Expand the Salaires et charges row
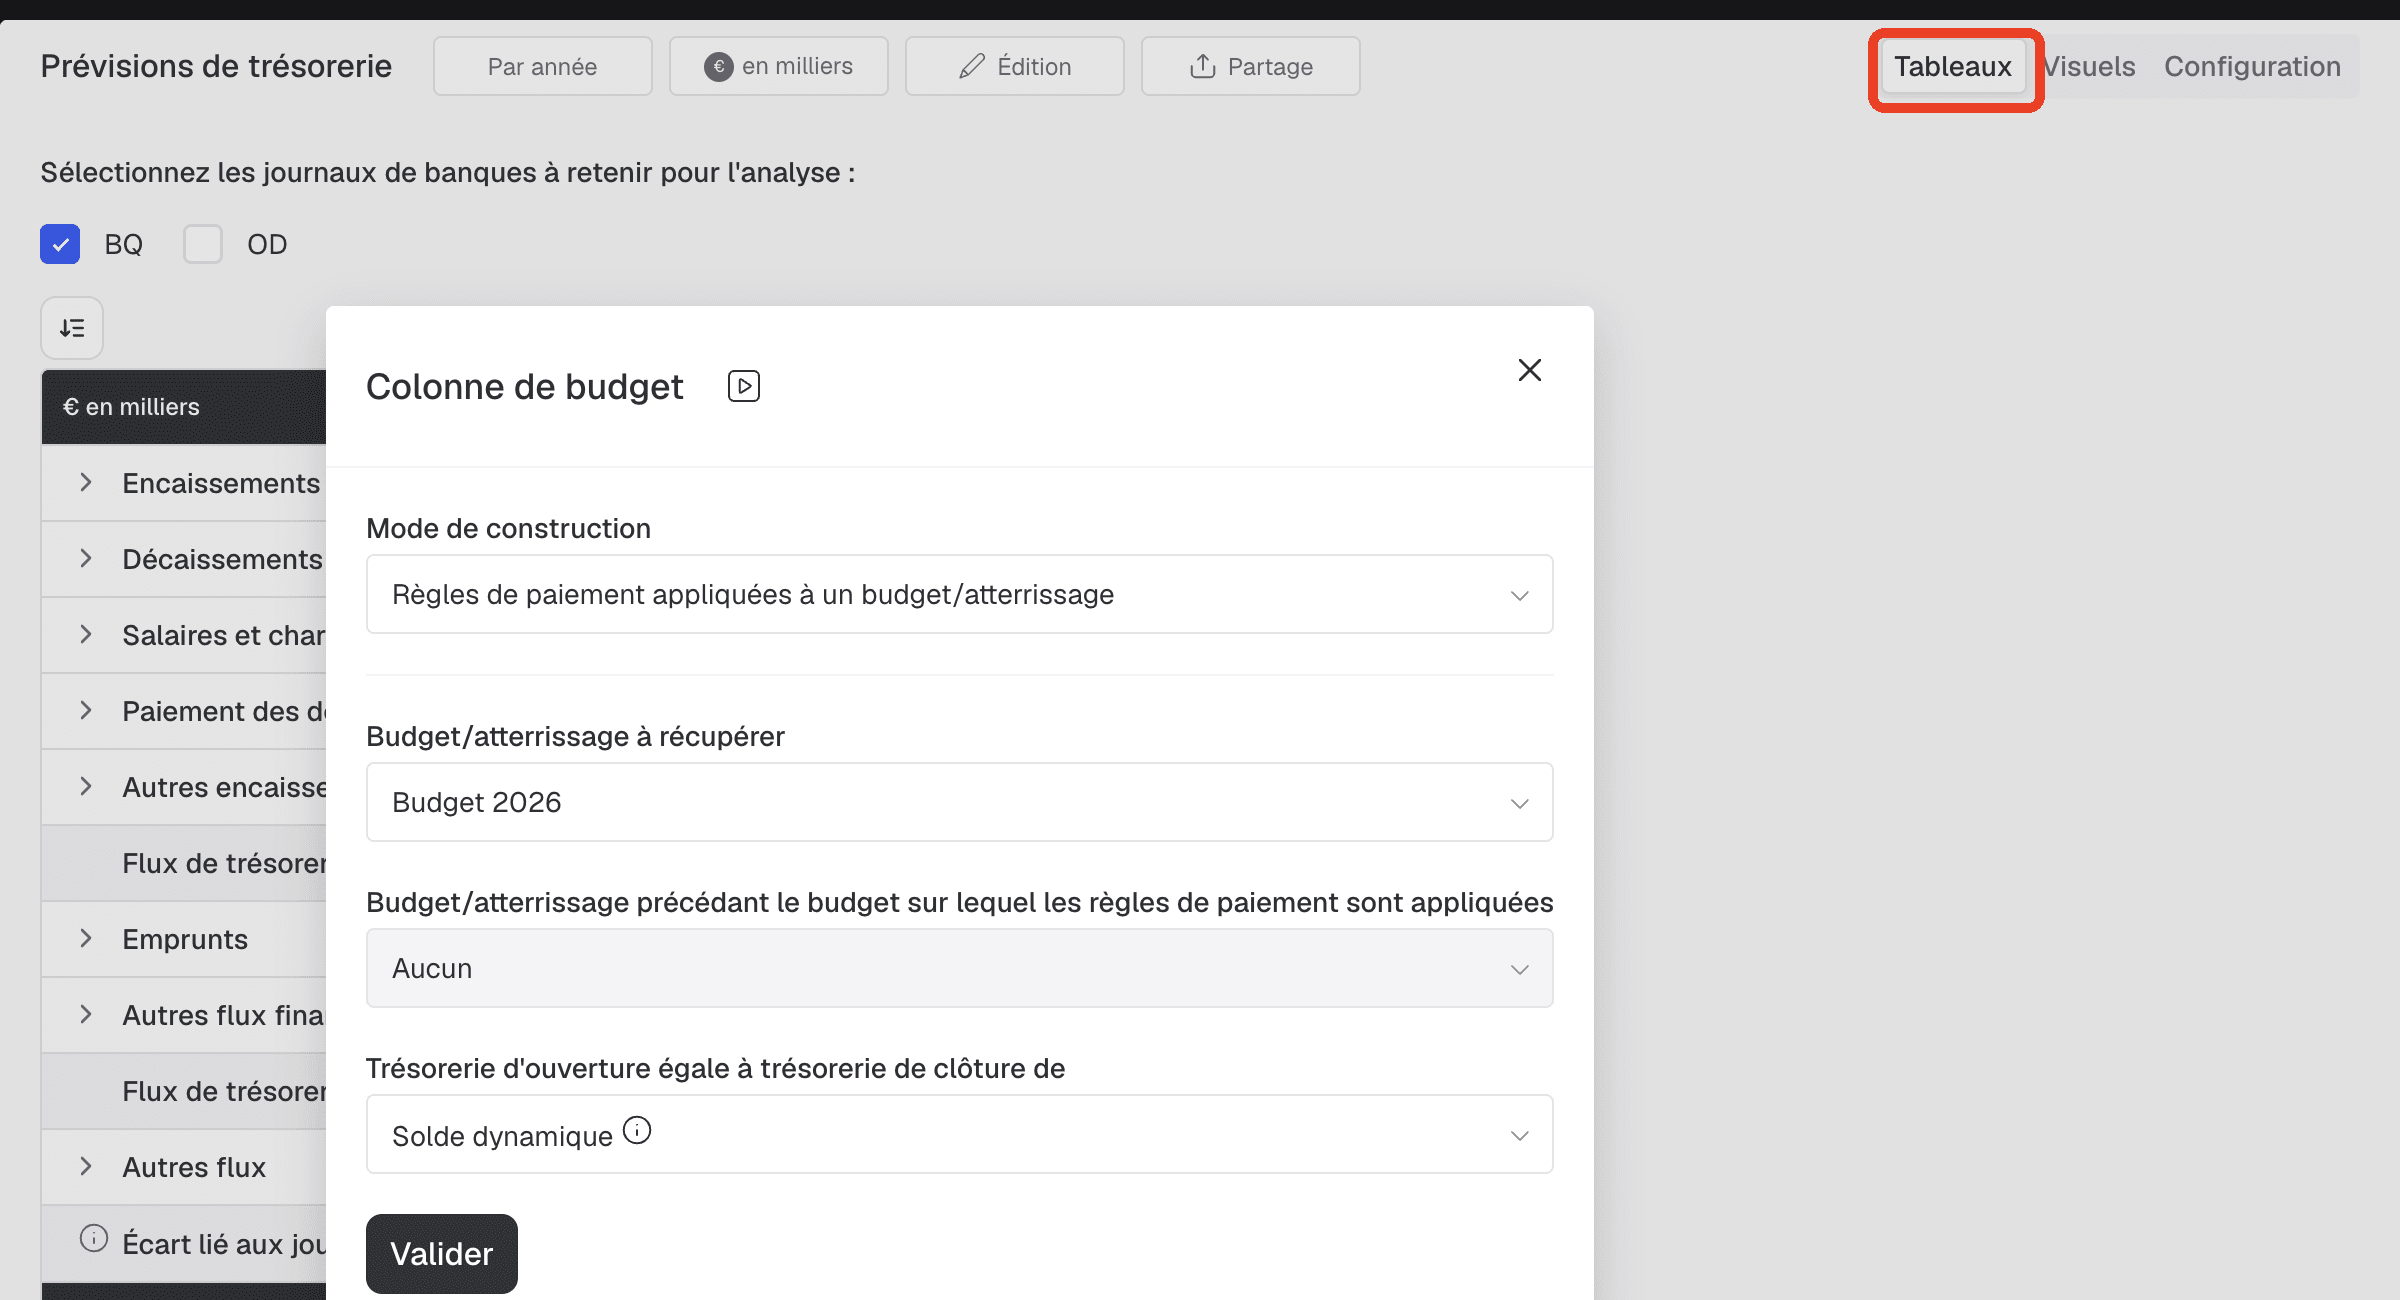 86,634
